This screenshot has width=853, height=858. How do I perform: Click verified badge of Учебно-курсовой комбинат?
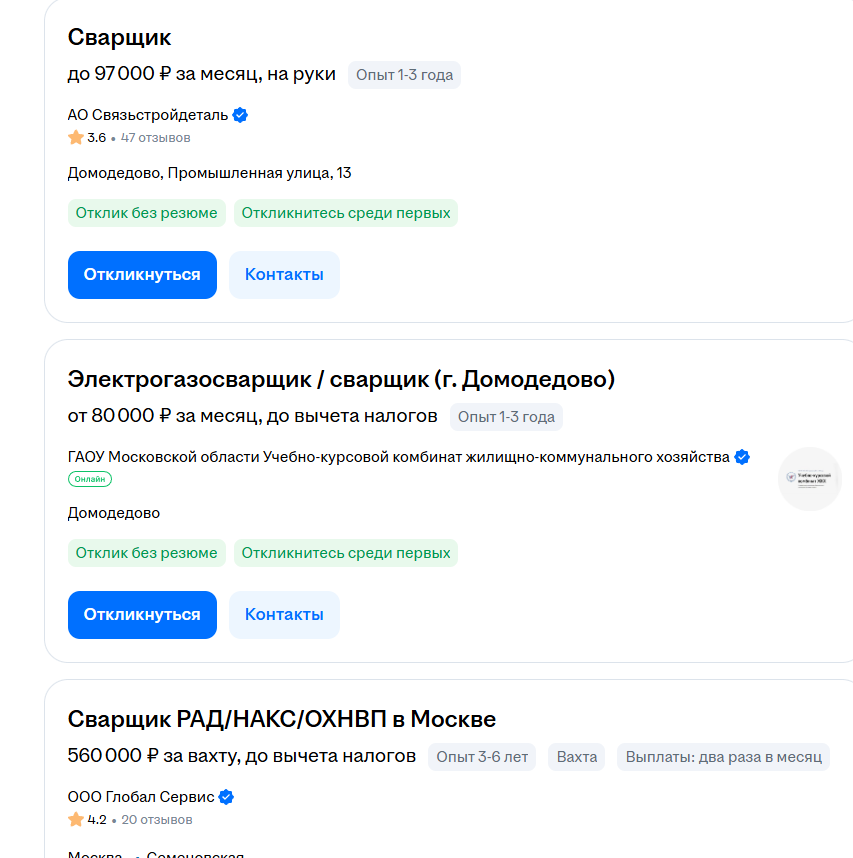[x=742, y=457]
